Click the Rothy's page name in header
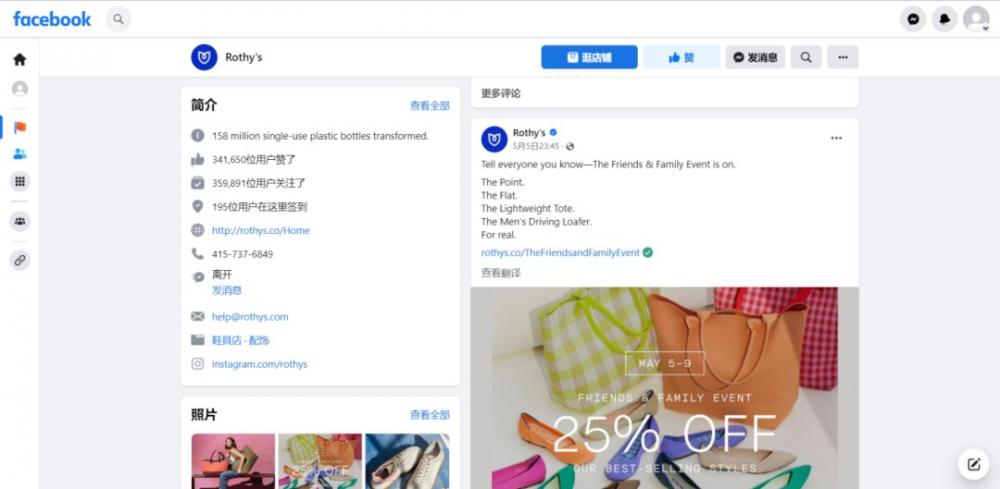The width and height of the screenshot is (1000, 489). (244, 57)
